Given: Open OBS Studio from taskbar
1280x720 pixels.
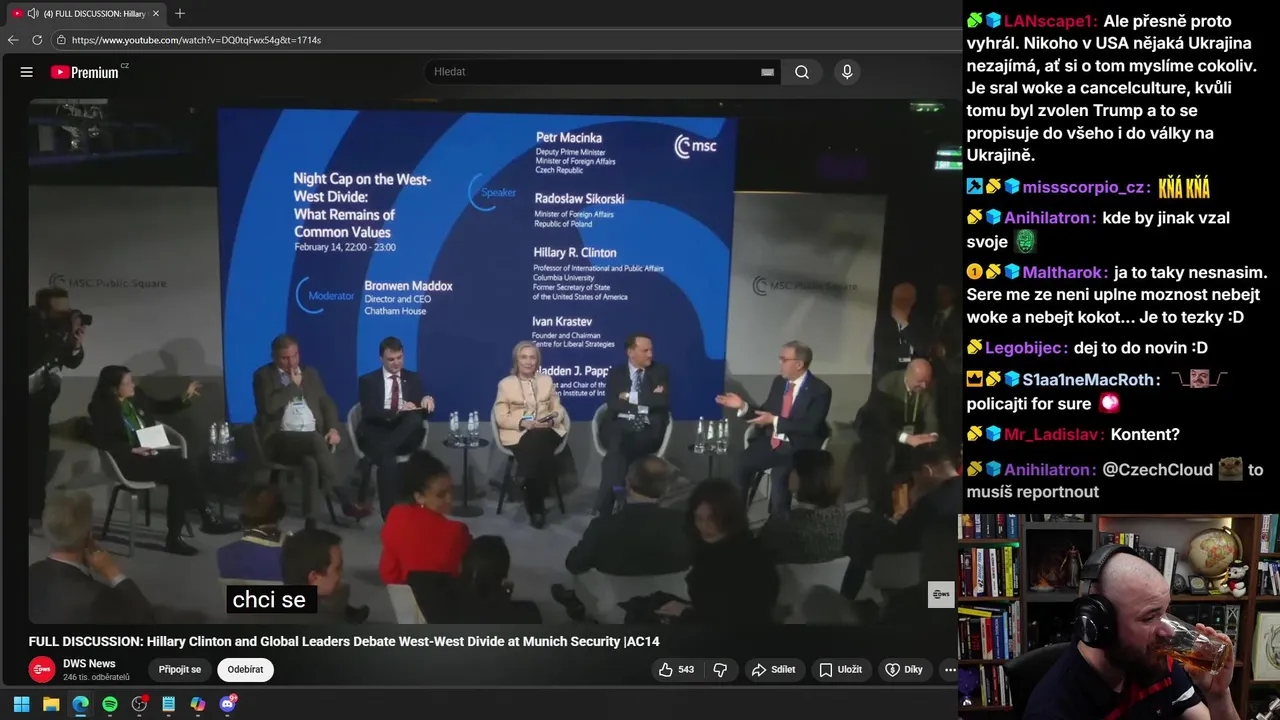Looking at the screenshot, I should 139,704.
